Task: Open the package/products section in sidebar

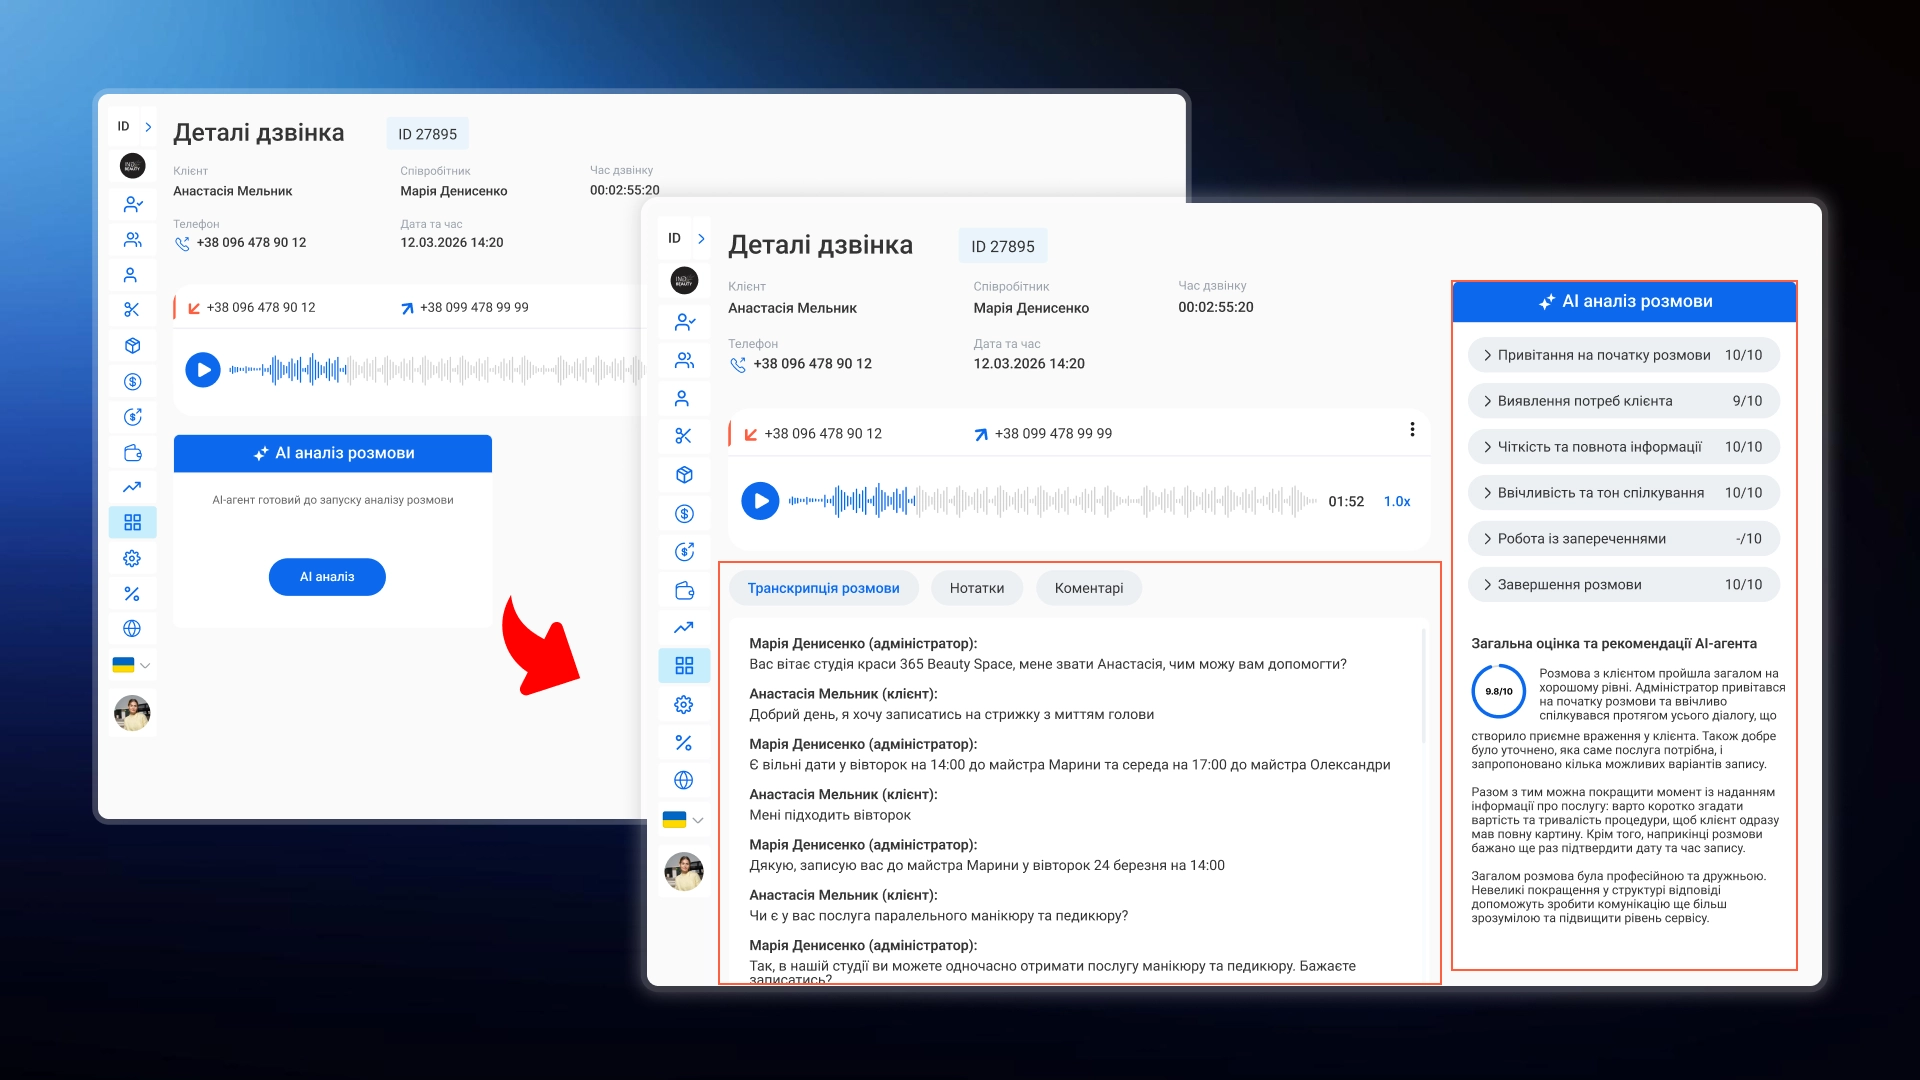Action: pos(684,475)
